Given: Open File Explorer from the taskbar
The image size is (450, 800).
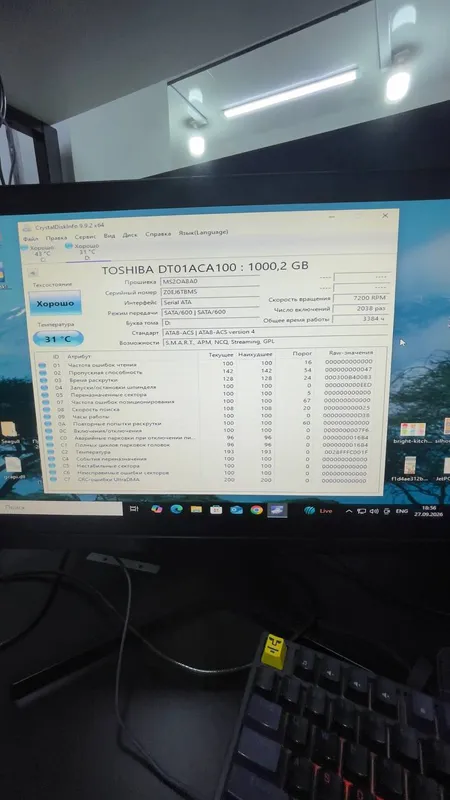Looking at the screenshot, I should pos(196,509).
